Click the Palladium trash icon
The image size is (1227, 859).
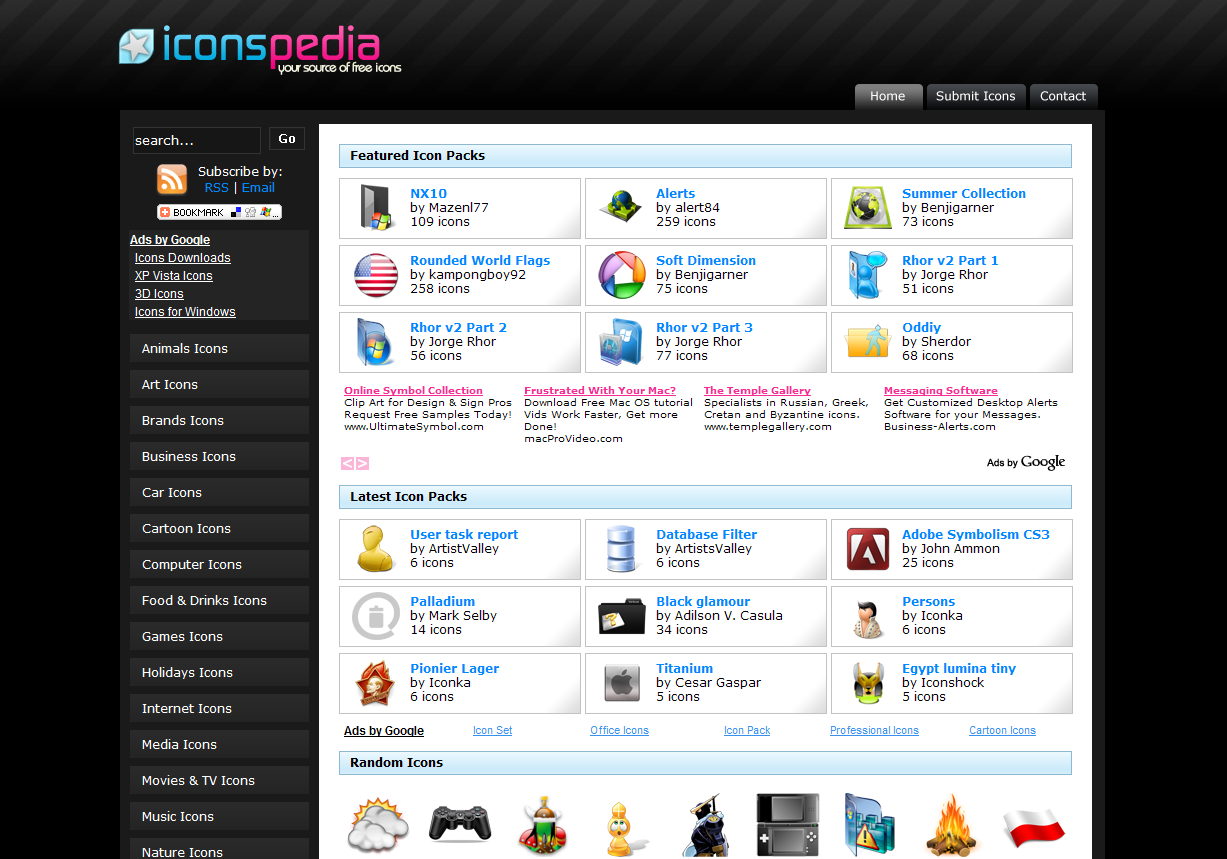tap(376, 616)
